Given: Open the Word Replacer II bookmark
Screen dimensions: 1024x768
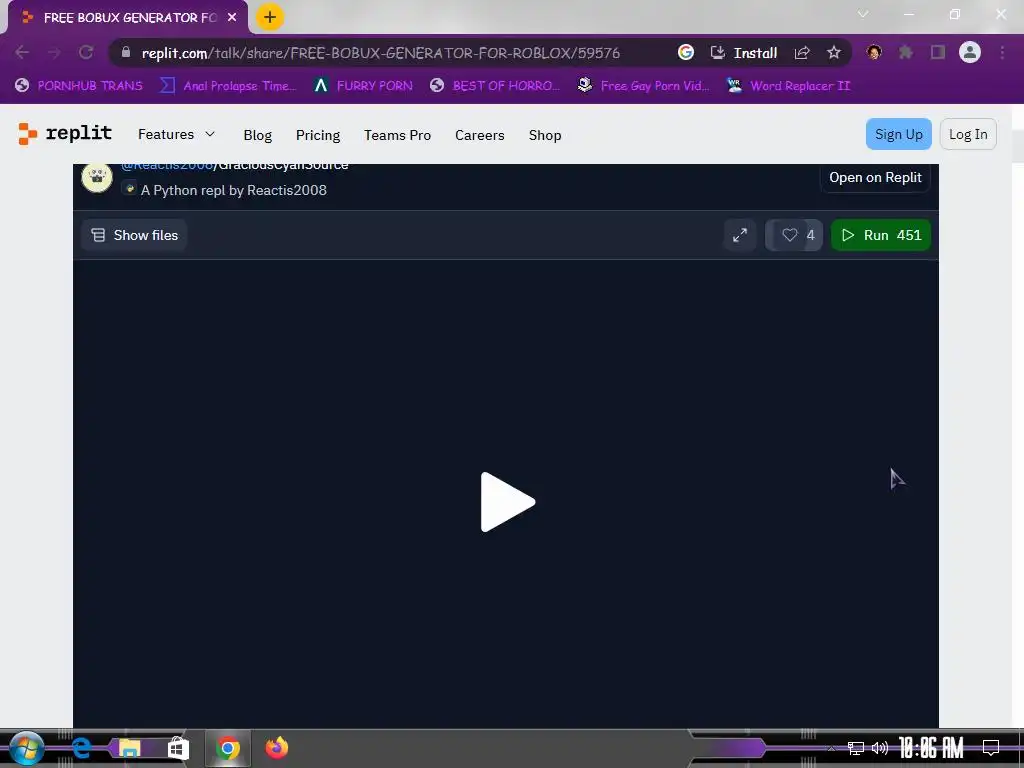Looking at the screenshot, I should tap(789, 86).
